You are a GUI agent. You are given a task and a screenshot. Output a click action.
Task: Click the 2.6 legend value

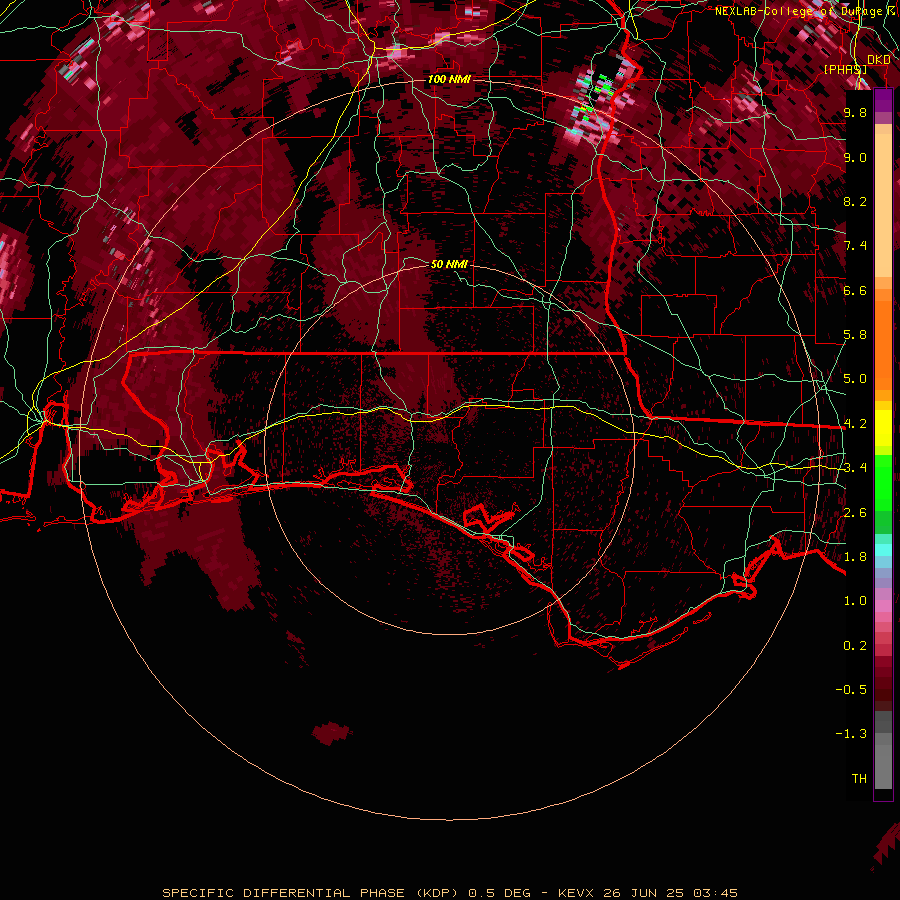coord(855,513)
